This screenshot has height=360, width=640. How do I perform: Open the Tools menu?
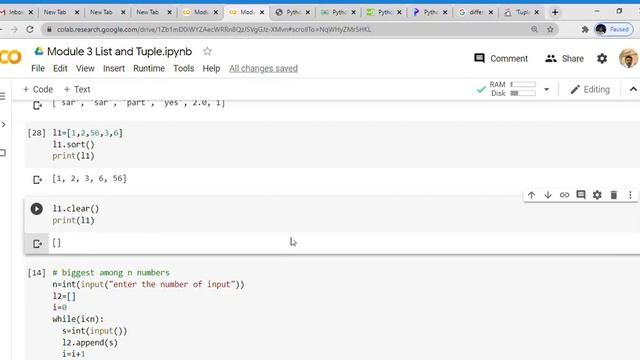click(x=184, y=69)
